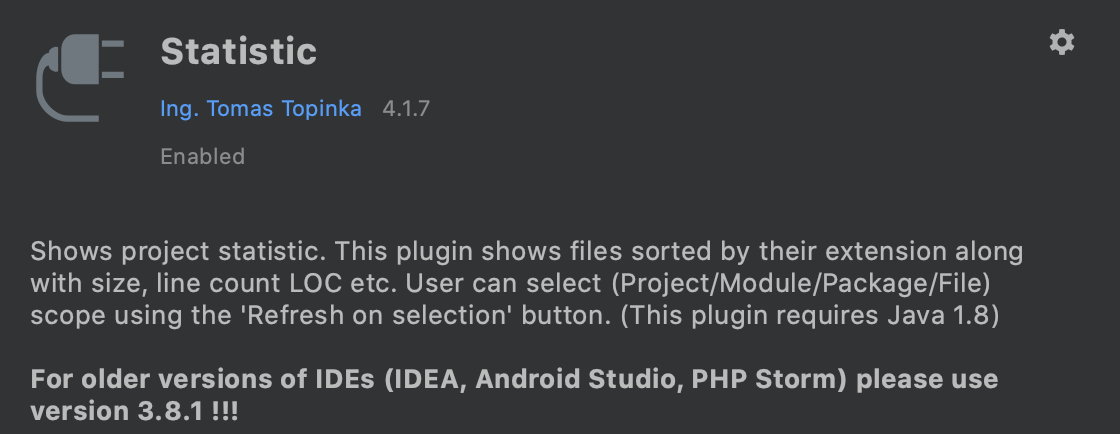This screenshot has width=1120, height=434.
Task: Click the Enabled status label
Action: point(202,156)
